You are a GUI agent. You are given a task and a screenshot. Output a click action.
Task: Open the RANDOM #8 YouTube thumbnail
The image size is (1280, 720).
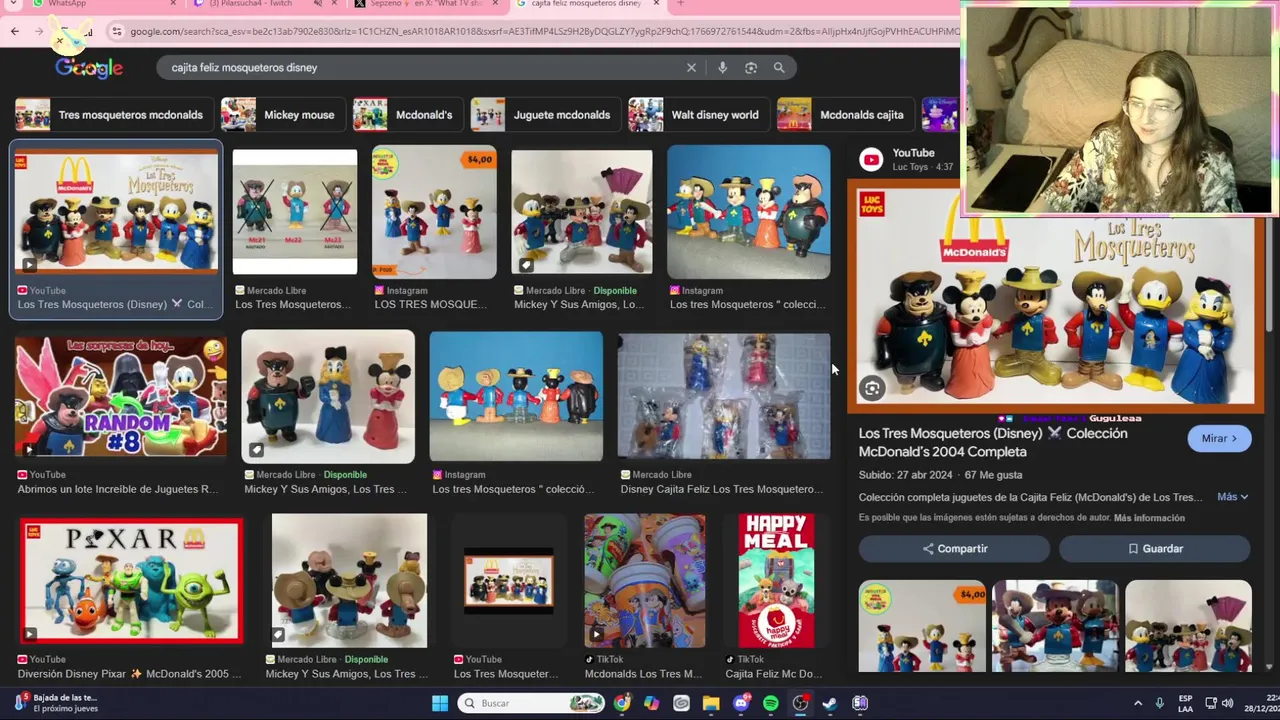pyautogui.click(x=120, y=396)
